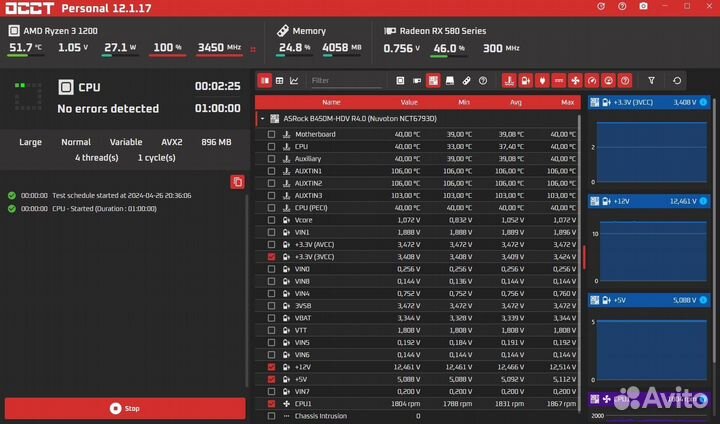Image resolution: width=720 pixels, height=424 pixels.
Task: Uncheck the +12V sensor checkbox
Action: point(271,367)
